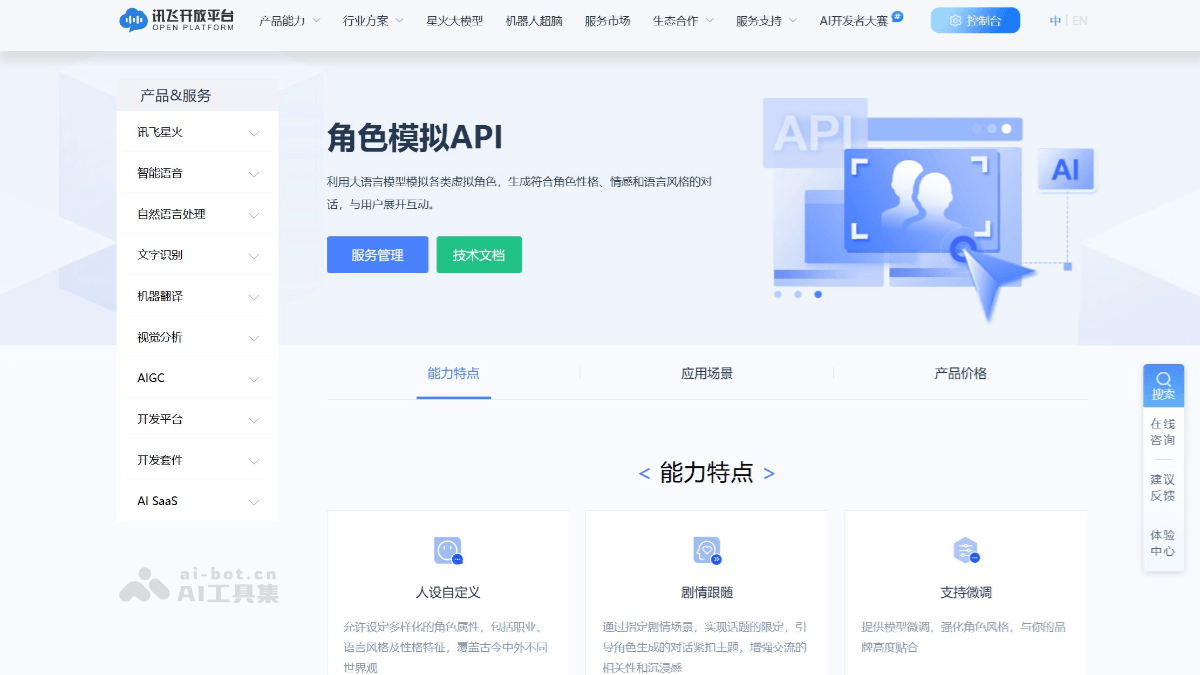
Task: Click the 人设自定义 feature icon
Action: (x=448, y=550)
